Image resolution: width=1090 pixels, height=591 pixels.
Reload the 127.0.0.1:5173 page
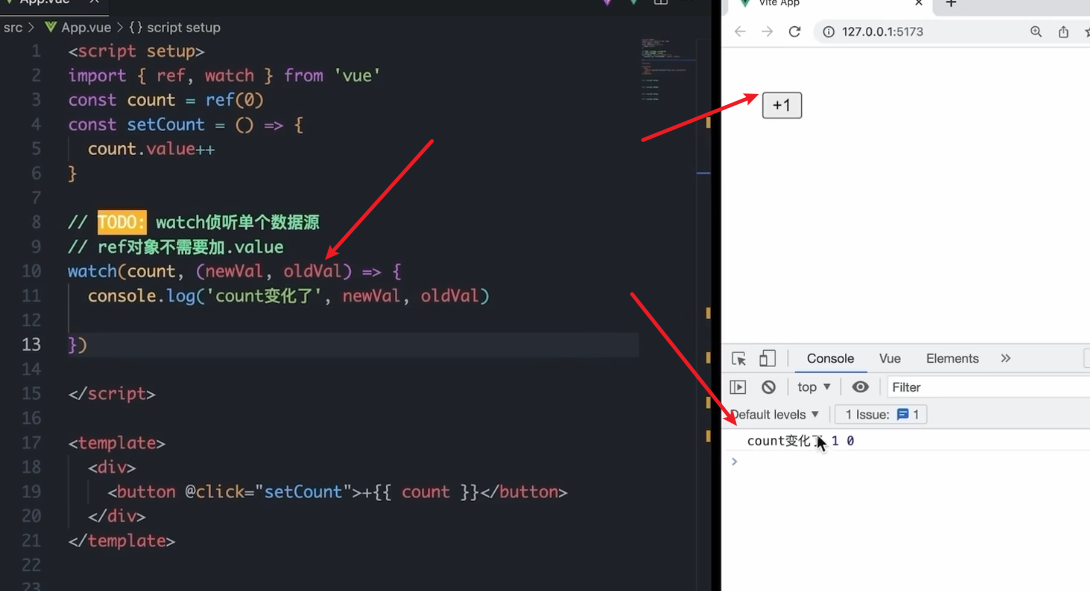pyautogui.click(x=795, y=32)
